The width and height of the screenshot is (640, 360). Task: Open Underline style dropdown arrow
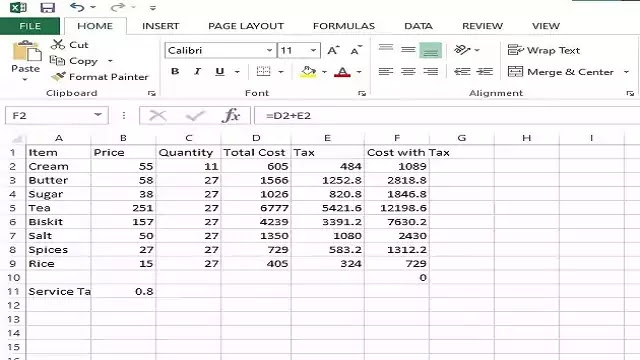pyautogui.click(x=237, y=72)
